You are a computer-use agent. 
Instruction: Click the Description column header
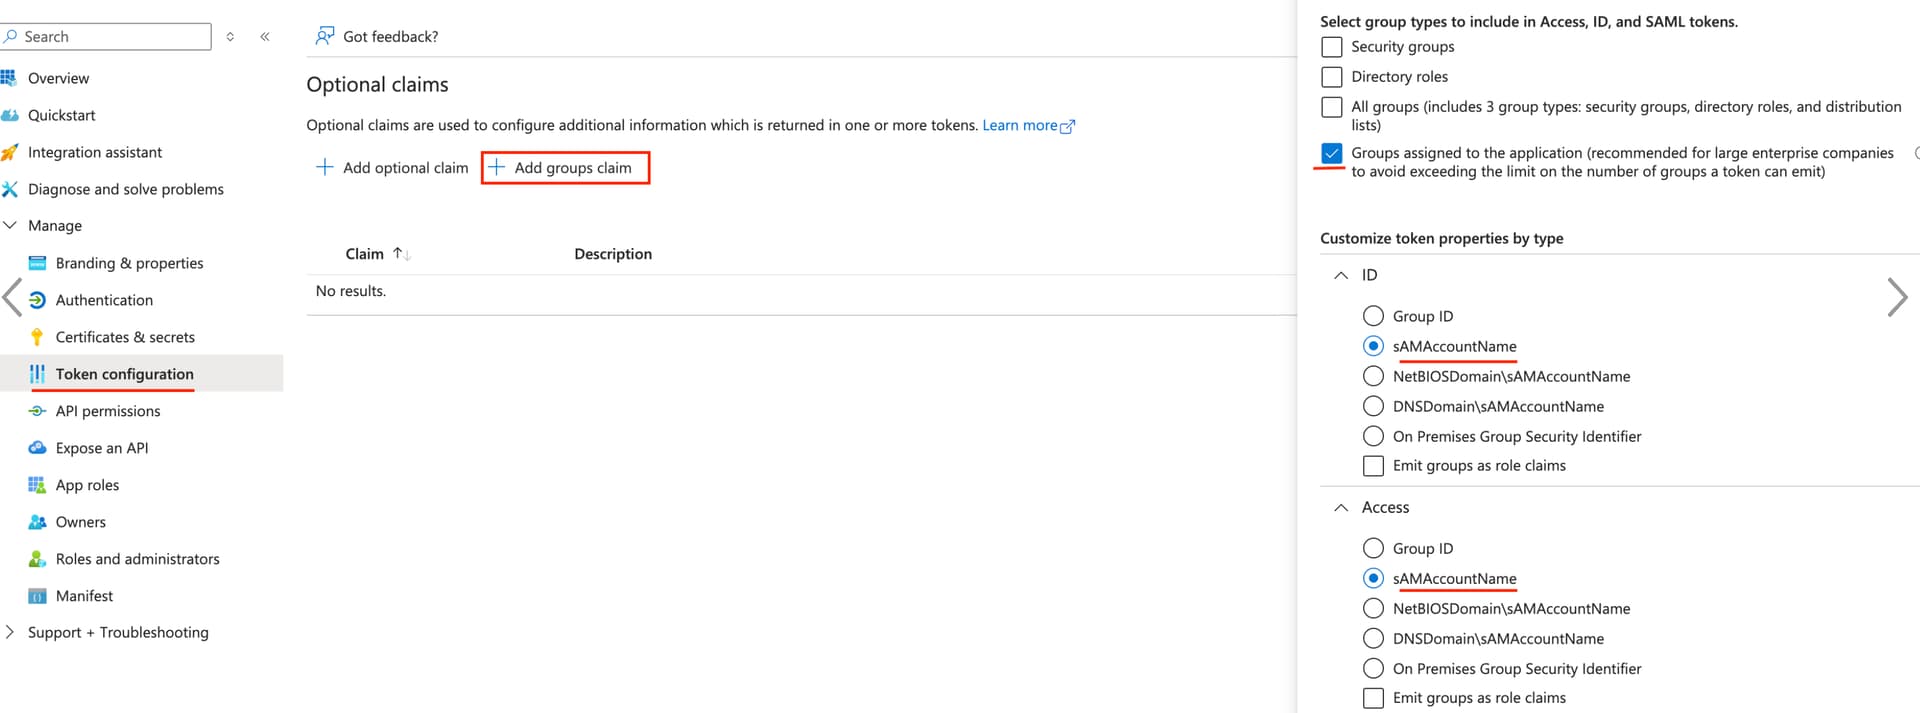613,254
